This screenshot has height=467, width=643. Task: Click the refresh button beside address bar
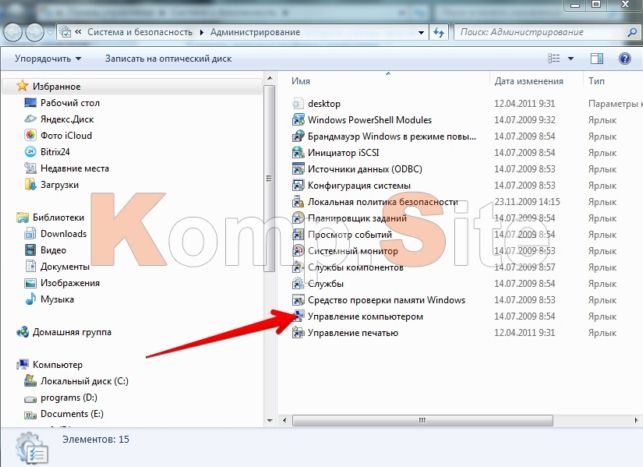[439, 32]
